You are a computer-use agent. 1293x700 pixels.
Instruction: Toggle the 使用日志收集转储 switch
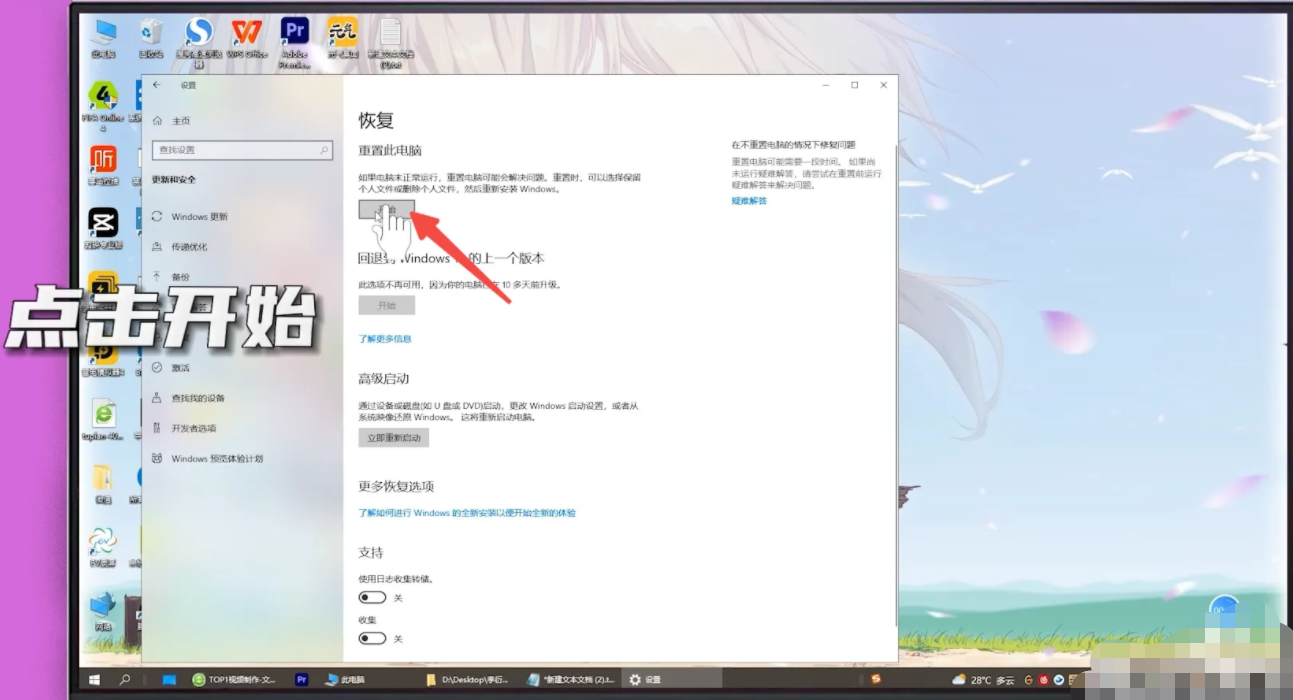pos(372,597)
